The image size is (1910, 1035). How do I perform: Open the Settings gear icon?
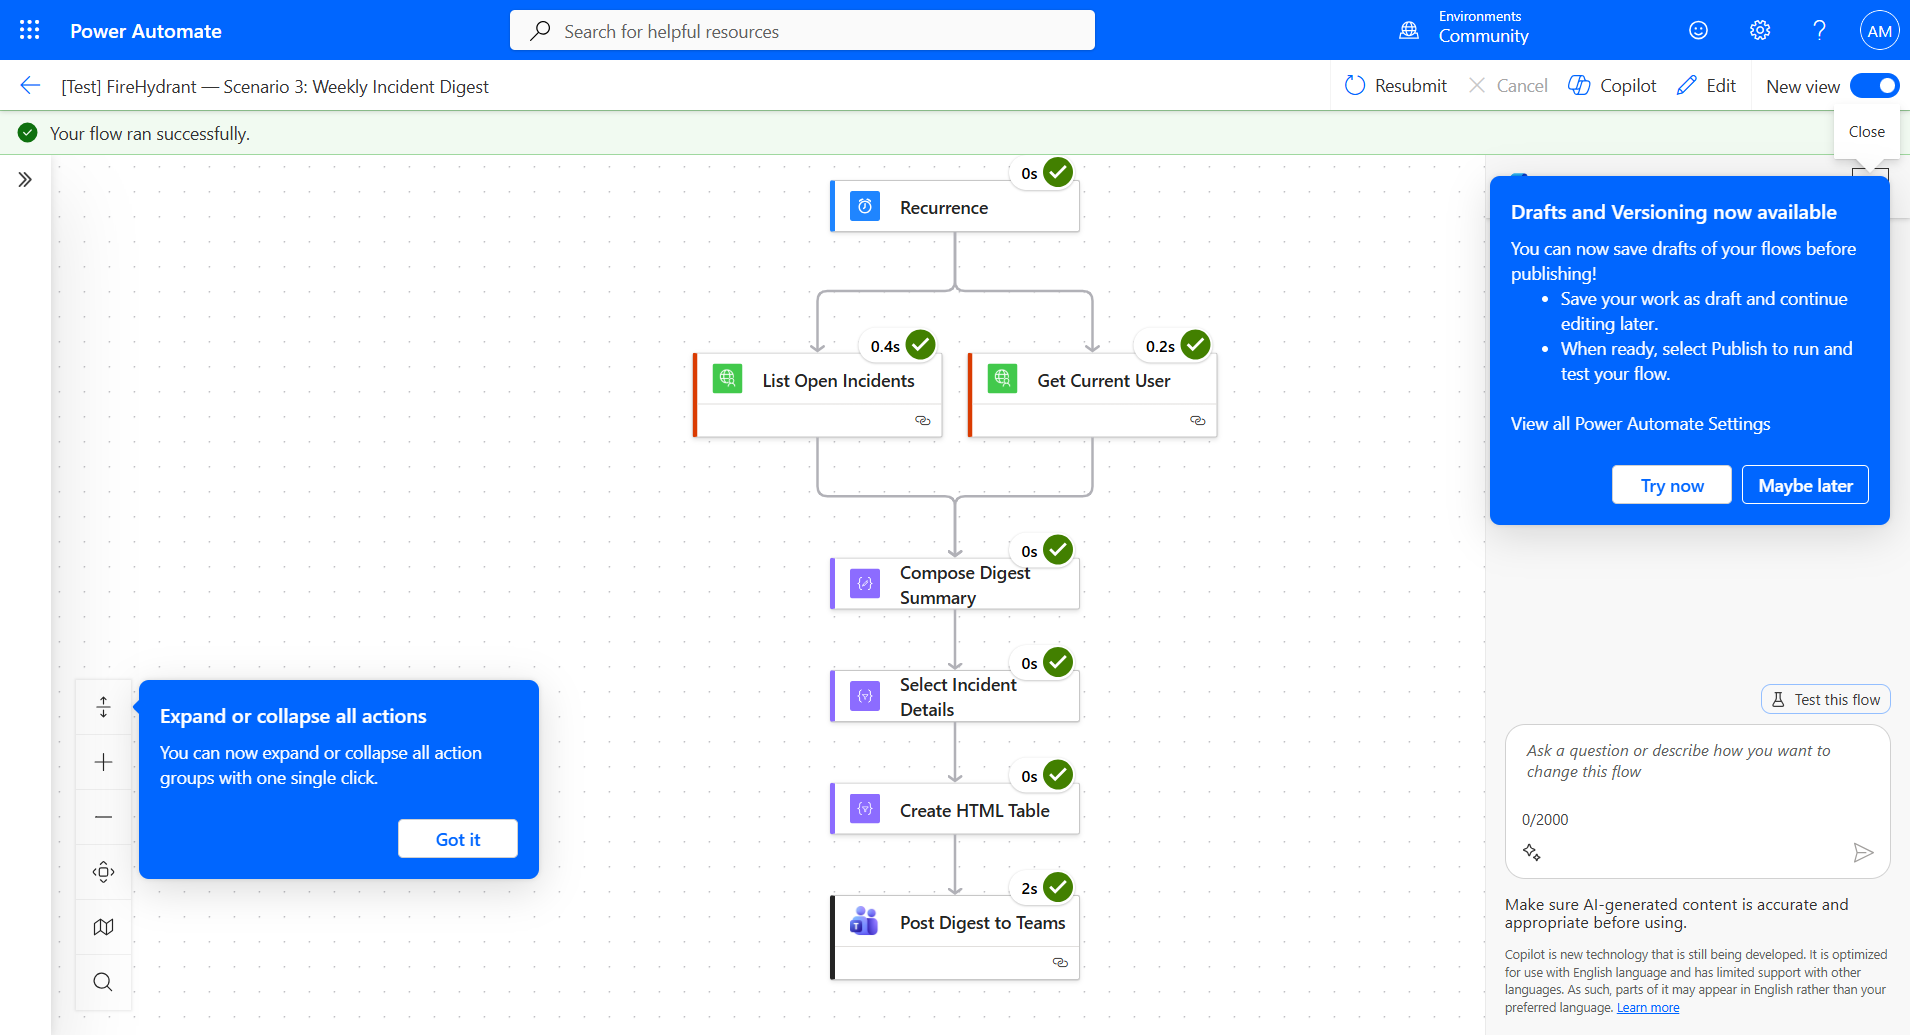[1760, 30]
